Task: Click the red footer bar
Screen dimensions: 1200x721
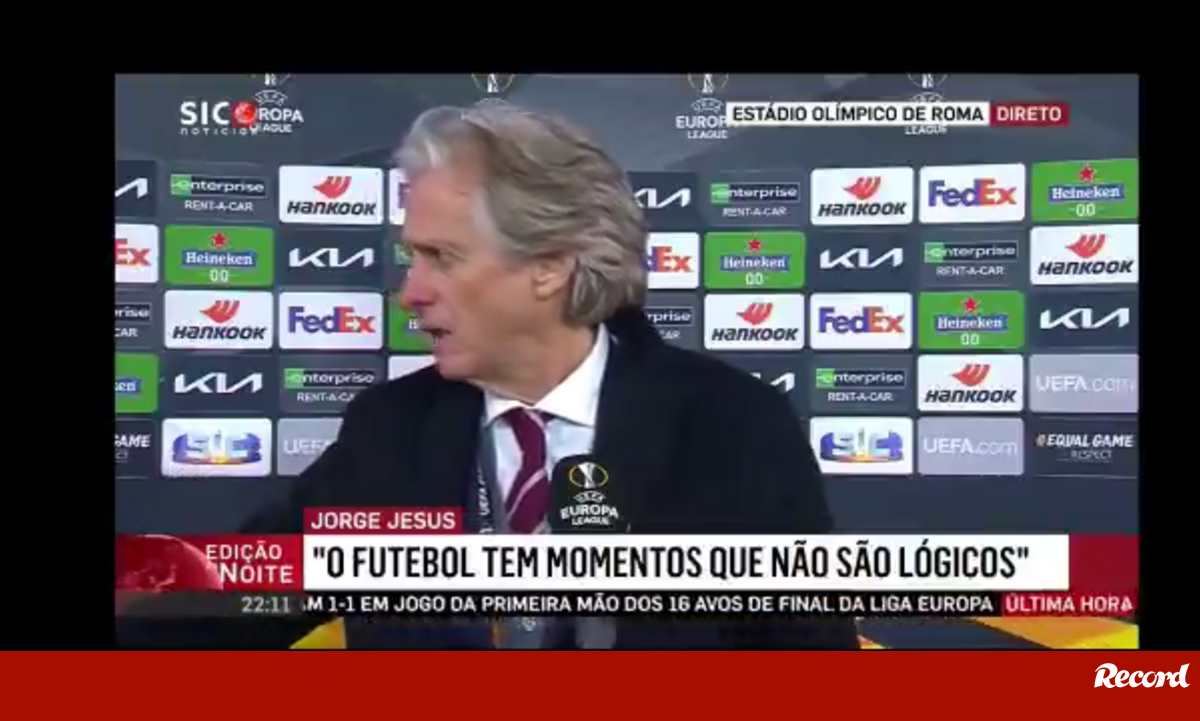Action: (600, 686)
